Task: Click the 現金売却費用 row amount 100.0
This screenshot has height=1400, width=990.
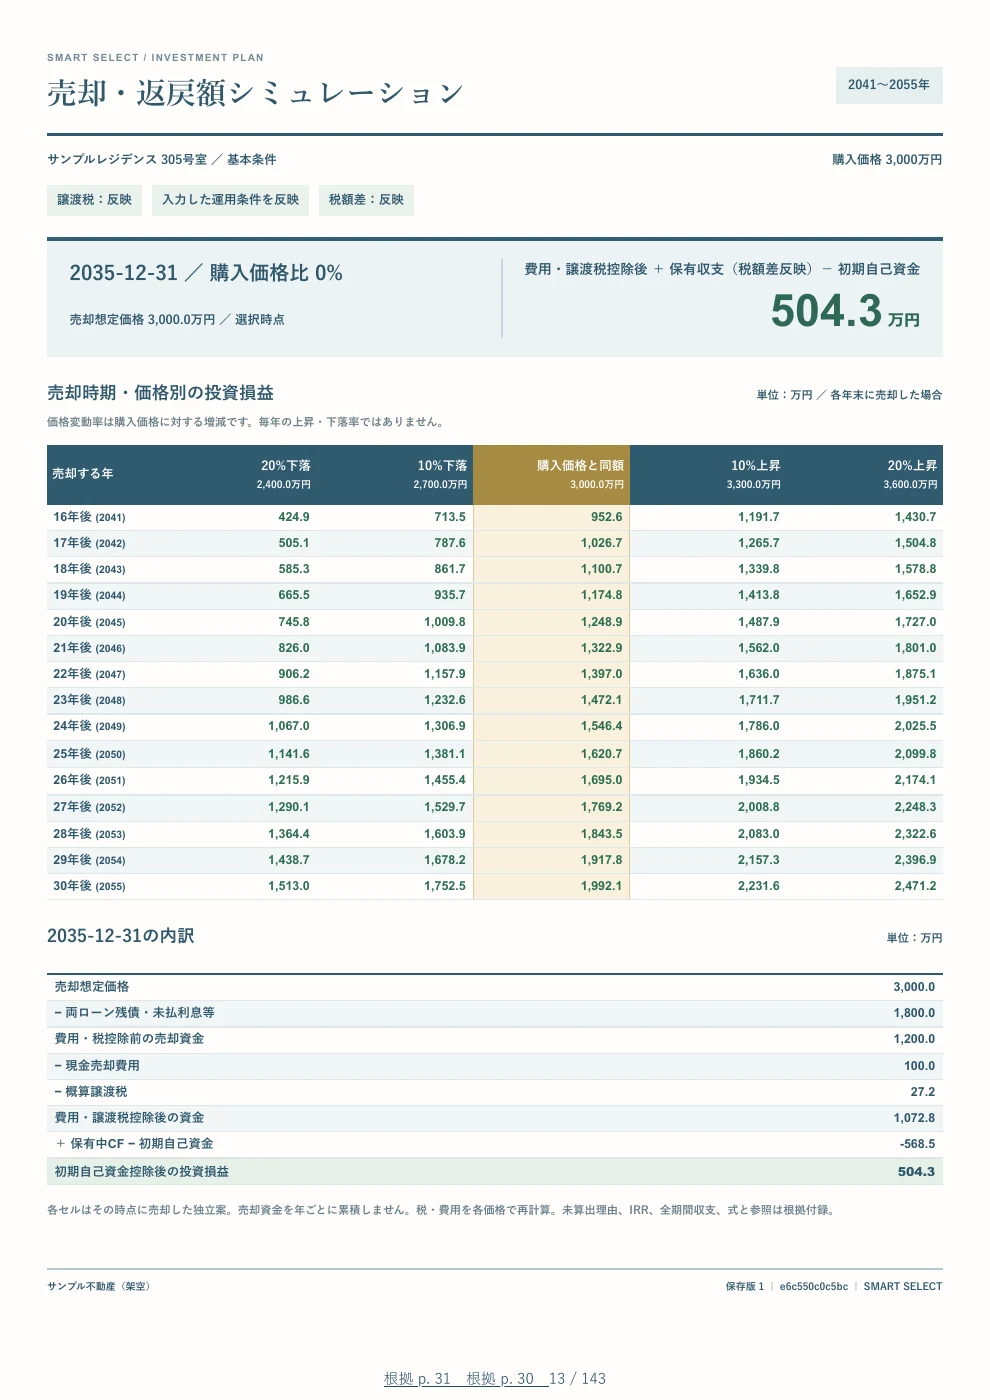Action: [920, 1066]
